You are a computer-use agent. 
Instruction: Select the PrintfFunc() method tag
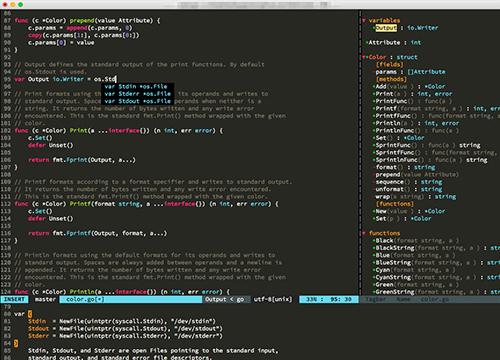(x=437, y=116)
